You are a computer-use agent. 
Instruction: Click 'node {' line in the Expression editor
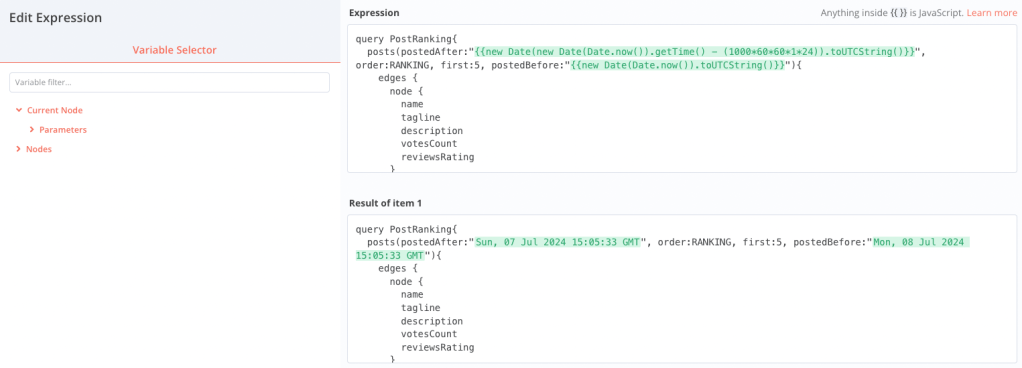point(407,92)
